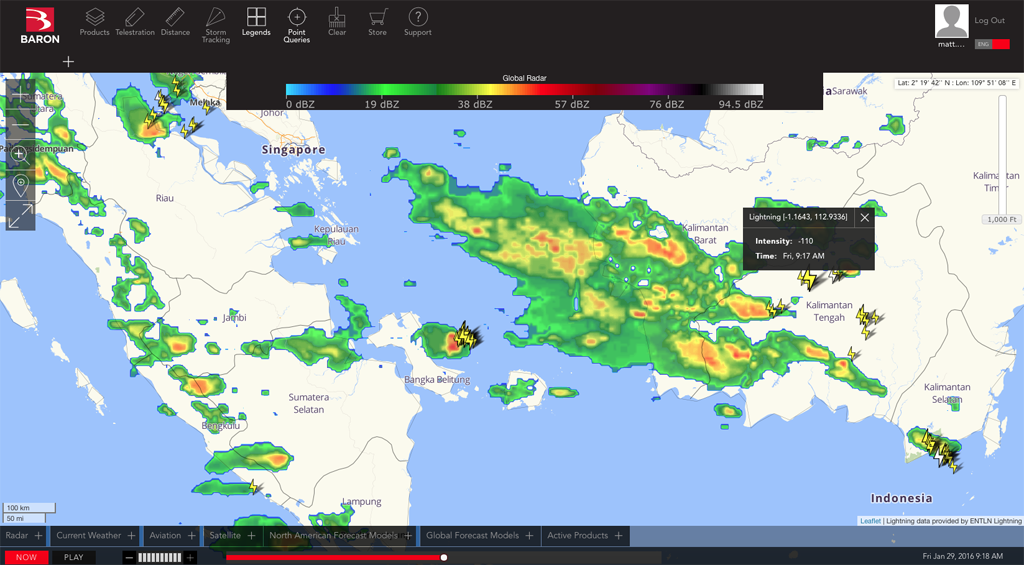
Task: Click the Baron logo
Action: coord(40,25)
